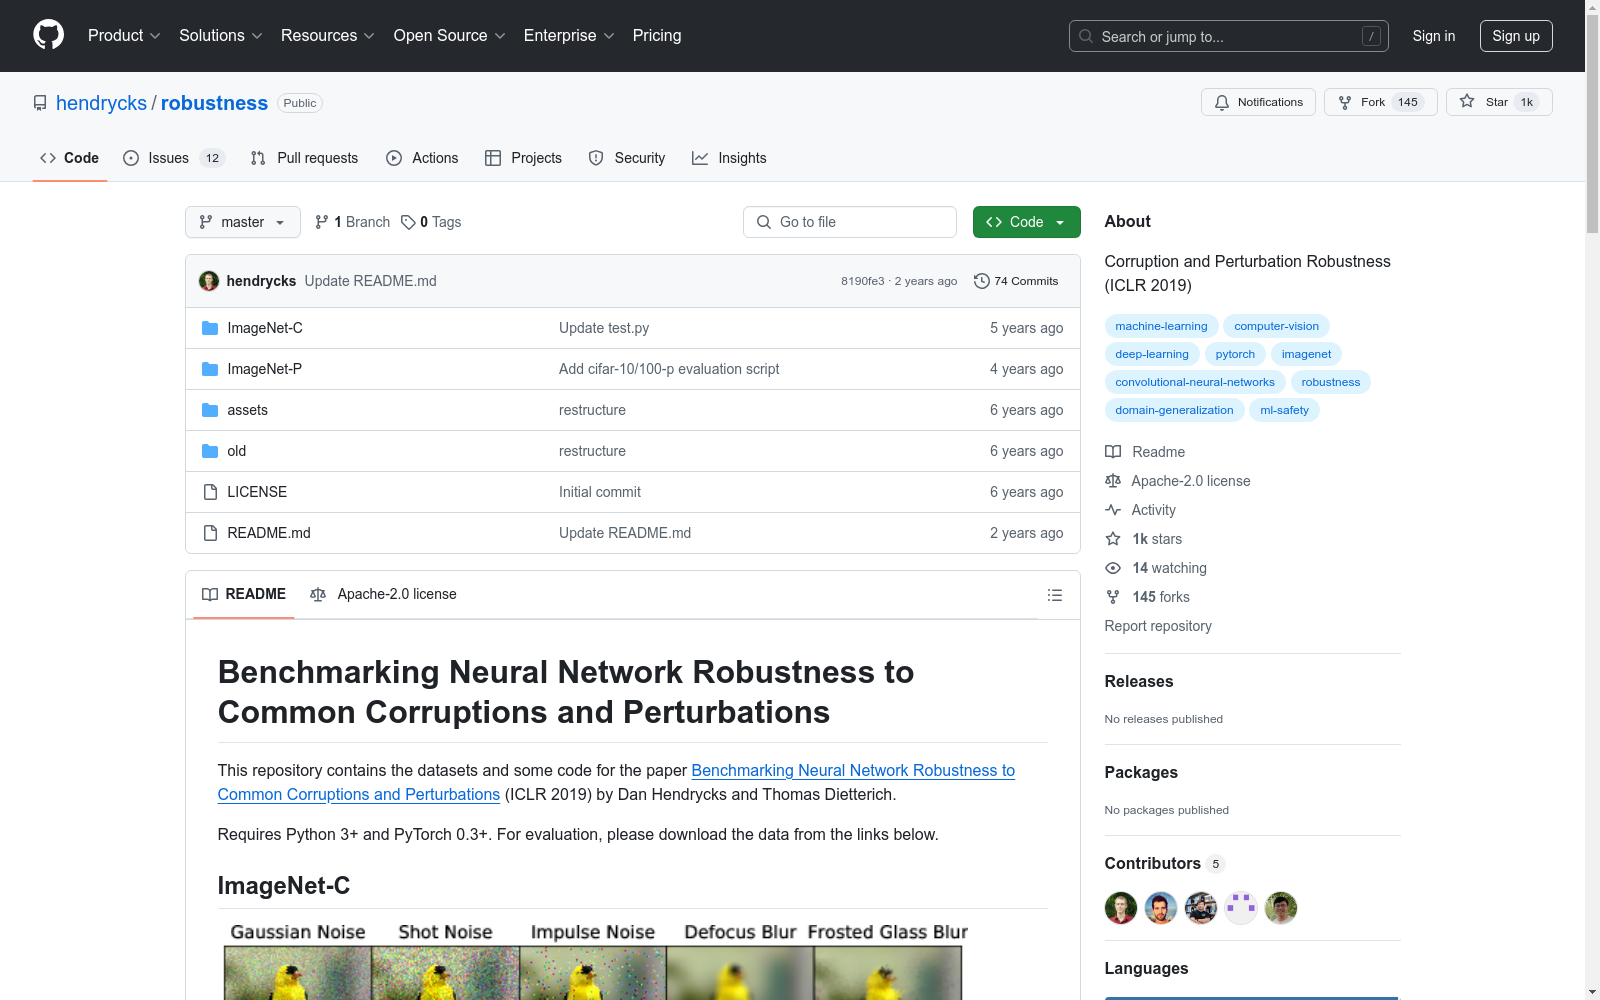Viewport: 1600px width, 1000px height.
Task: Click the 8190fe3 commit hash
Action: [x=862, y=281]
